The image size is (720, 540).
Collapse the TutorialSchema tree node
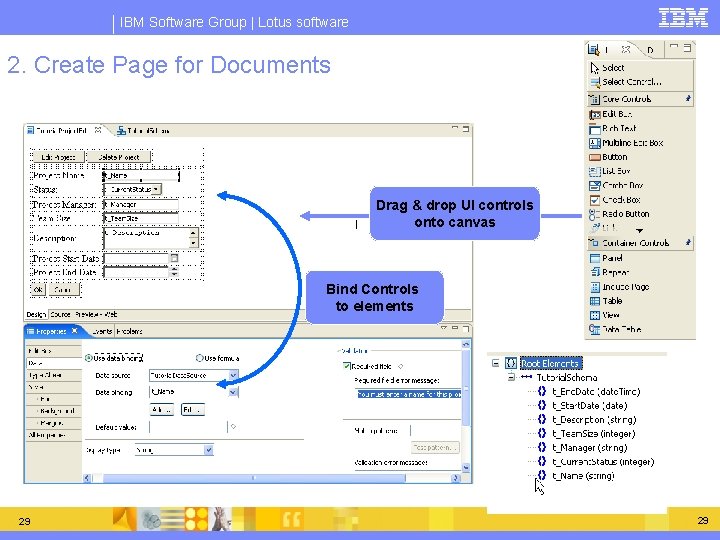(x=511, y=377)
